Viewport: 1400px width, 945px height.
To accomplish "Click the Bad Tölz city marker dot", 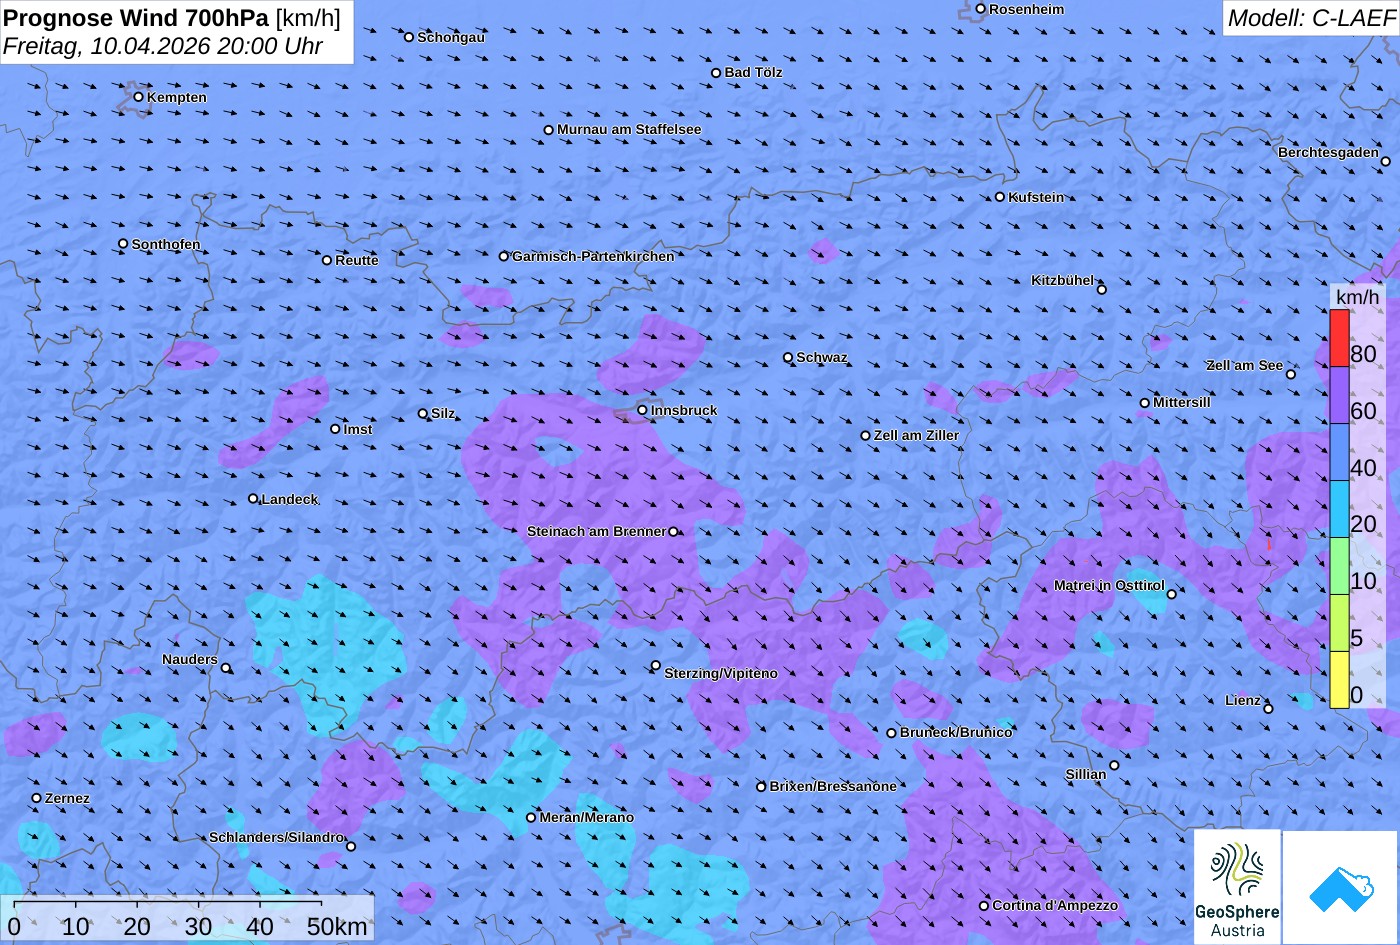I will 716,73.
